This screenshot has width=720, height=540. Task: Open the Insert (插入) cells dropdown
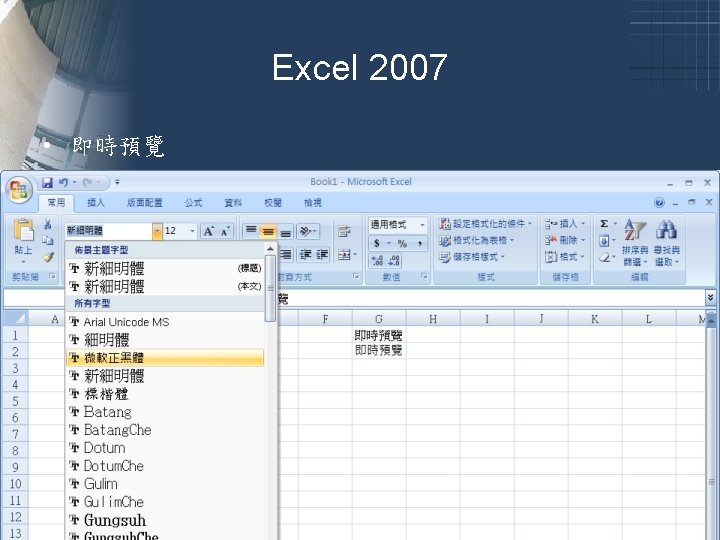point(565,224)
